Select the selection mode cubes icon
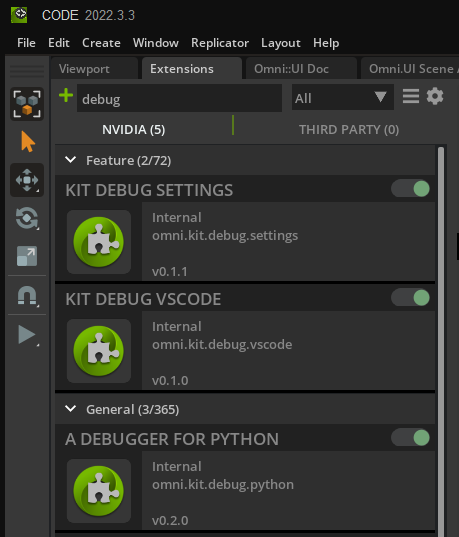This screenshot has height=537, width=459. pos(27,104)
